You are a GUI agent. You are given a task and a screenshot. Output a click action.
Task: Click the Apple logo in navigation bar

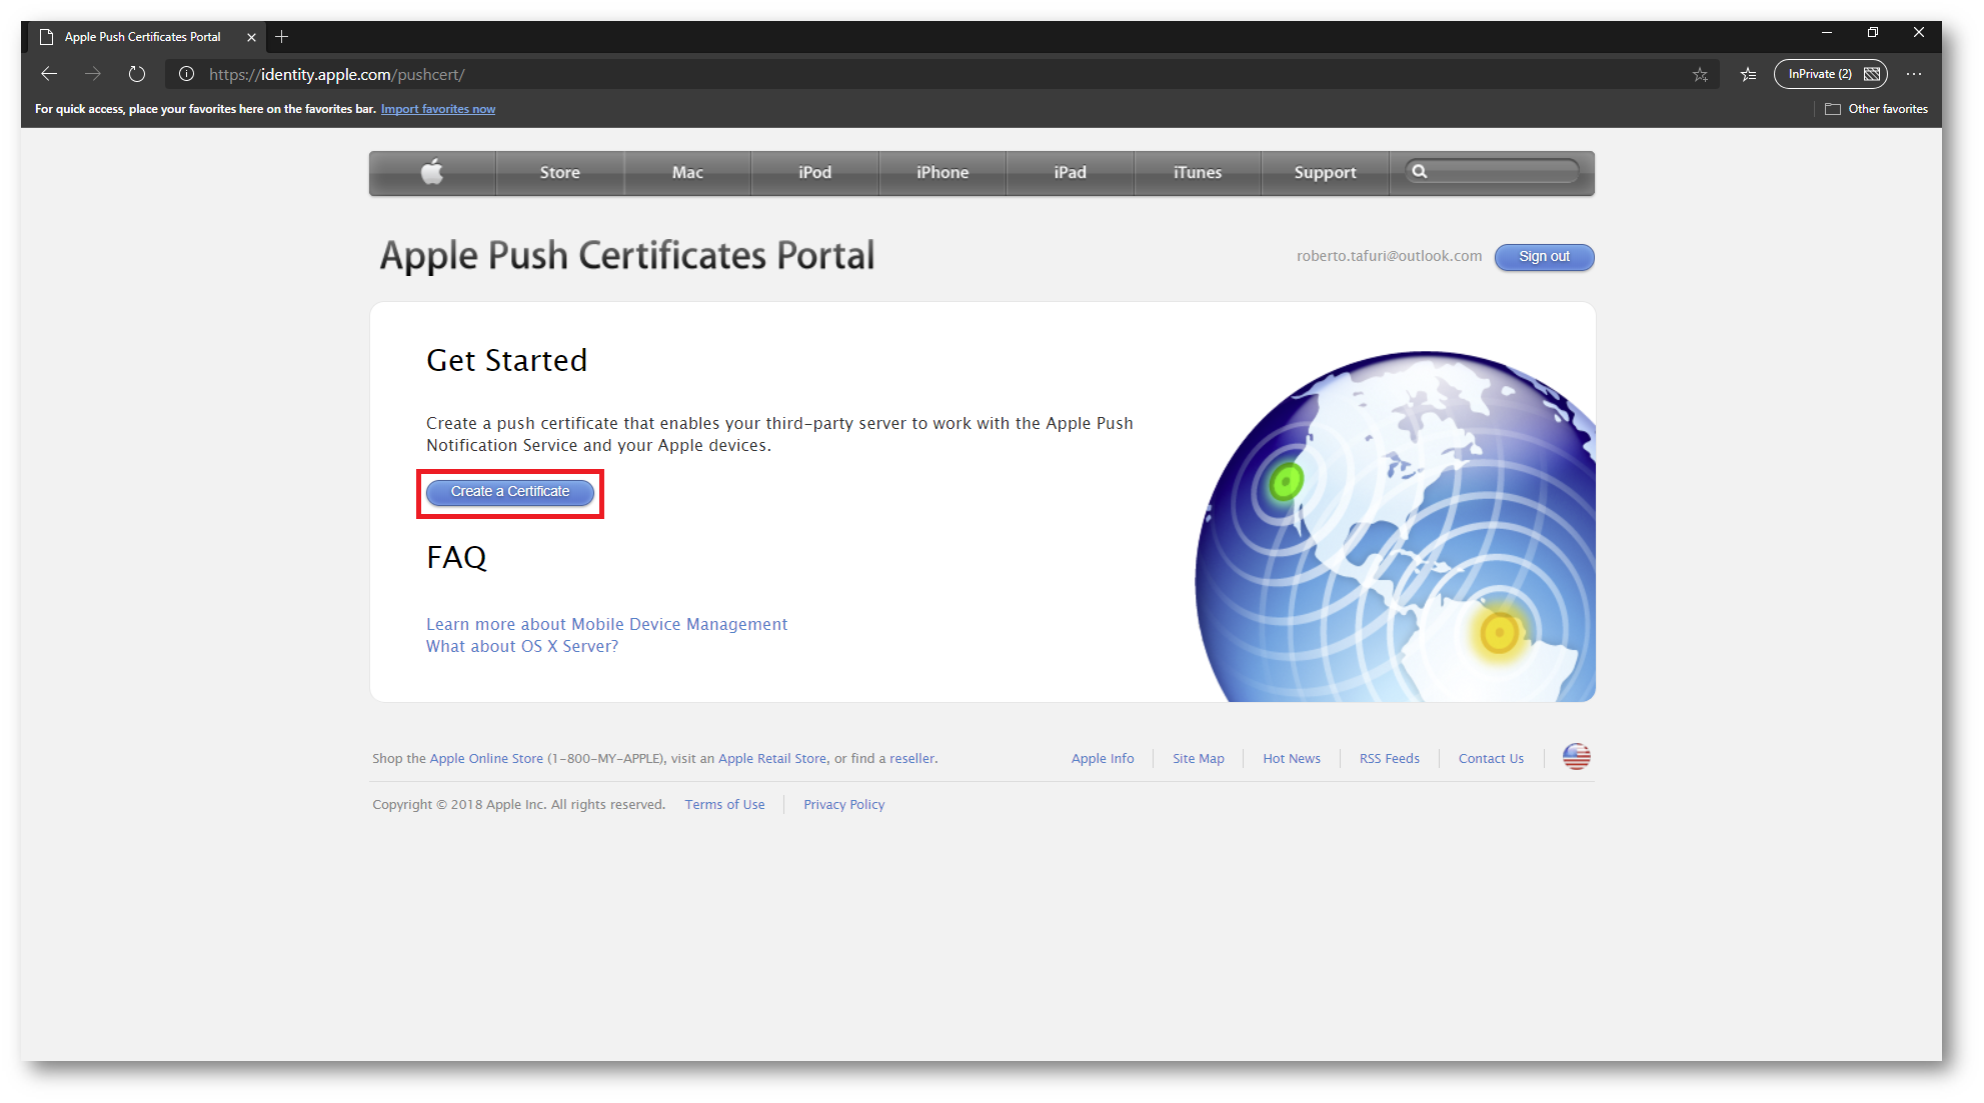click(432, 172)
